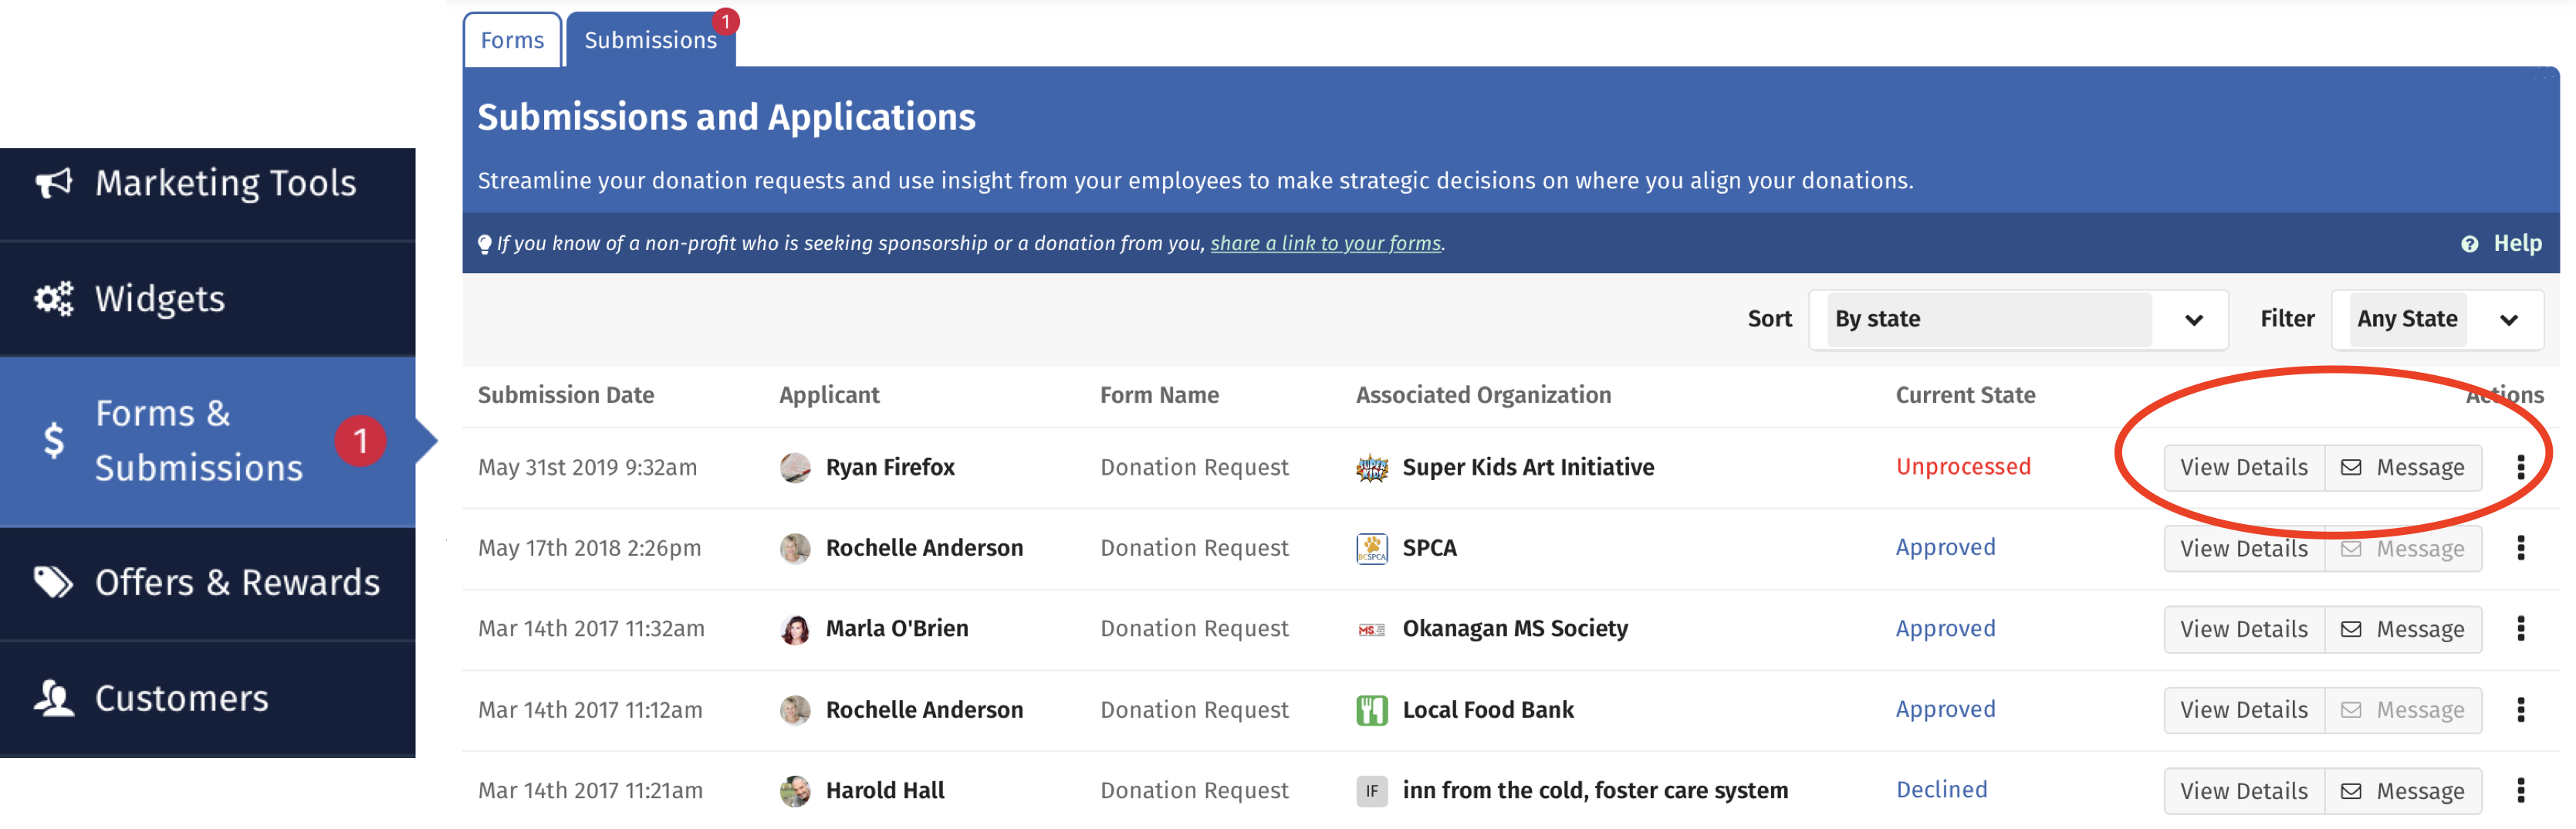Click the Declined state text

point(1941,789)
